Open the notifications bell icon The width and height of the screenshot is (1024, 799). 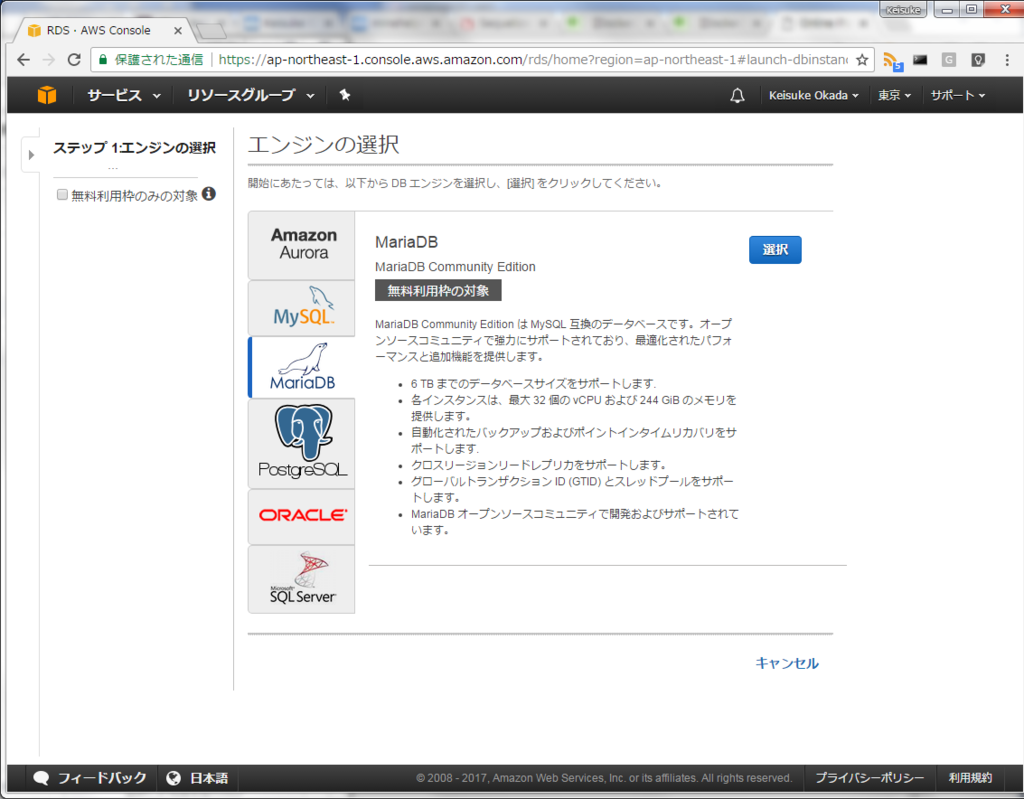click(737, 95)
